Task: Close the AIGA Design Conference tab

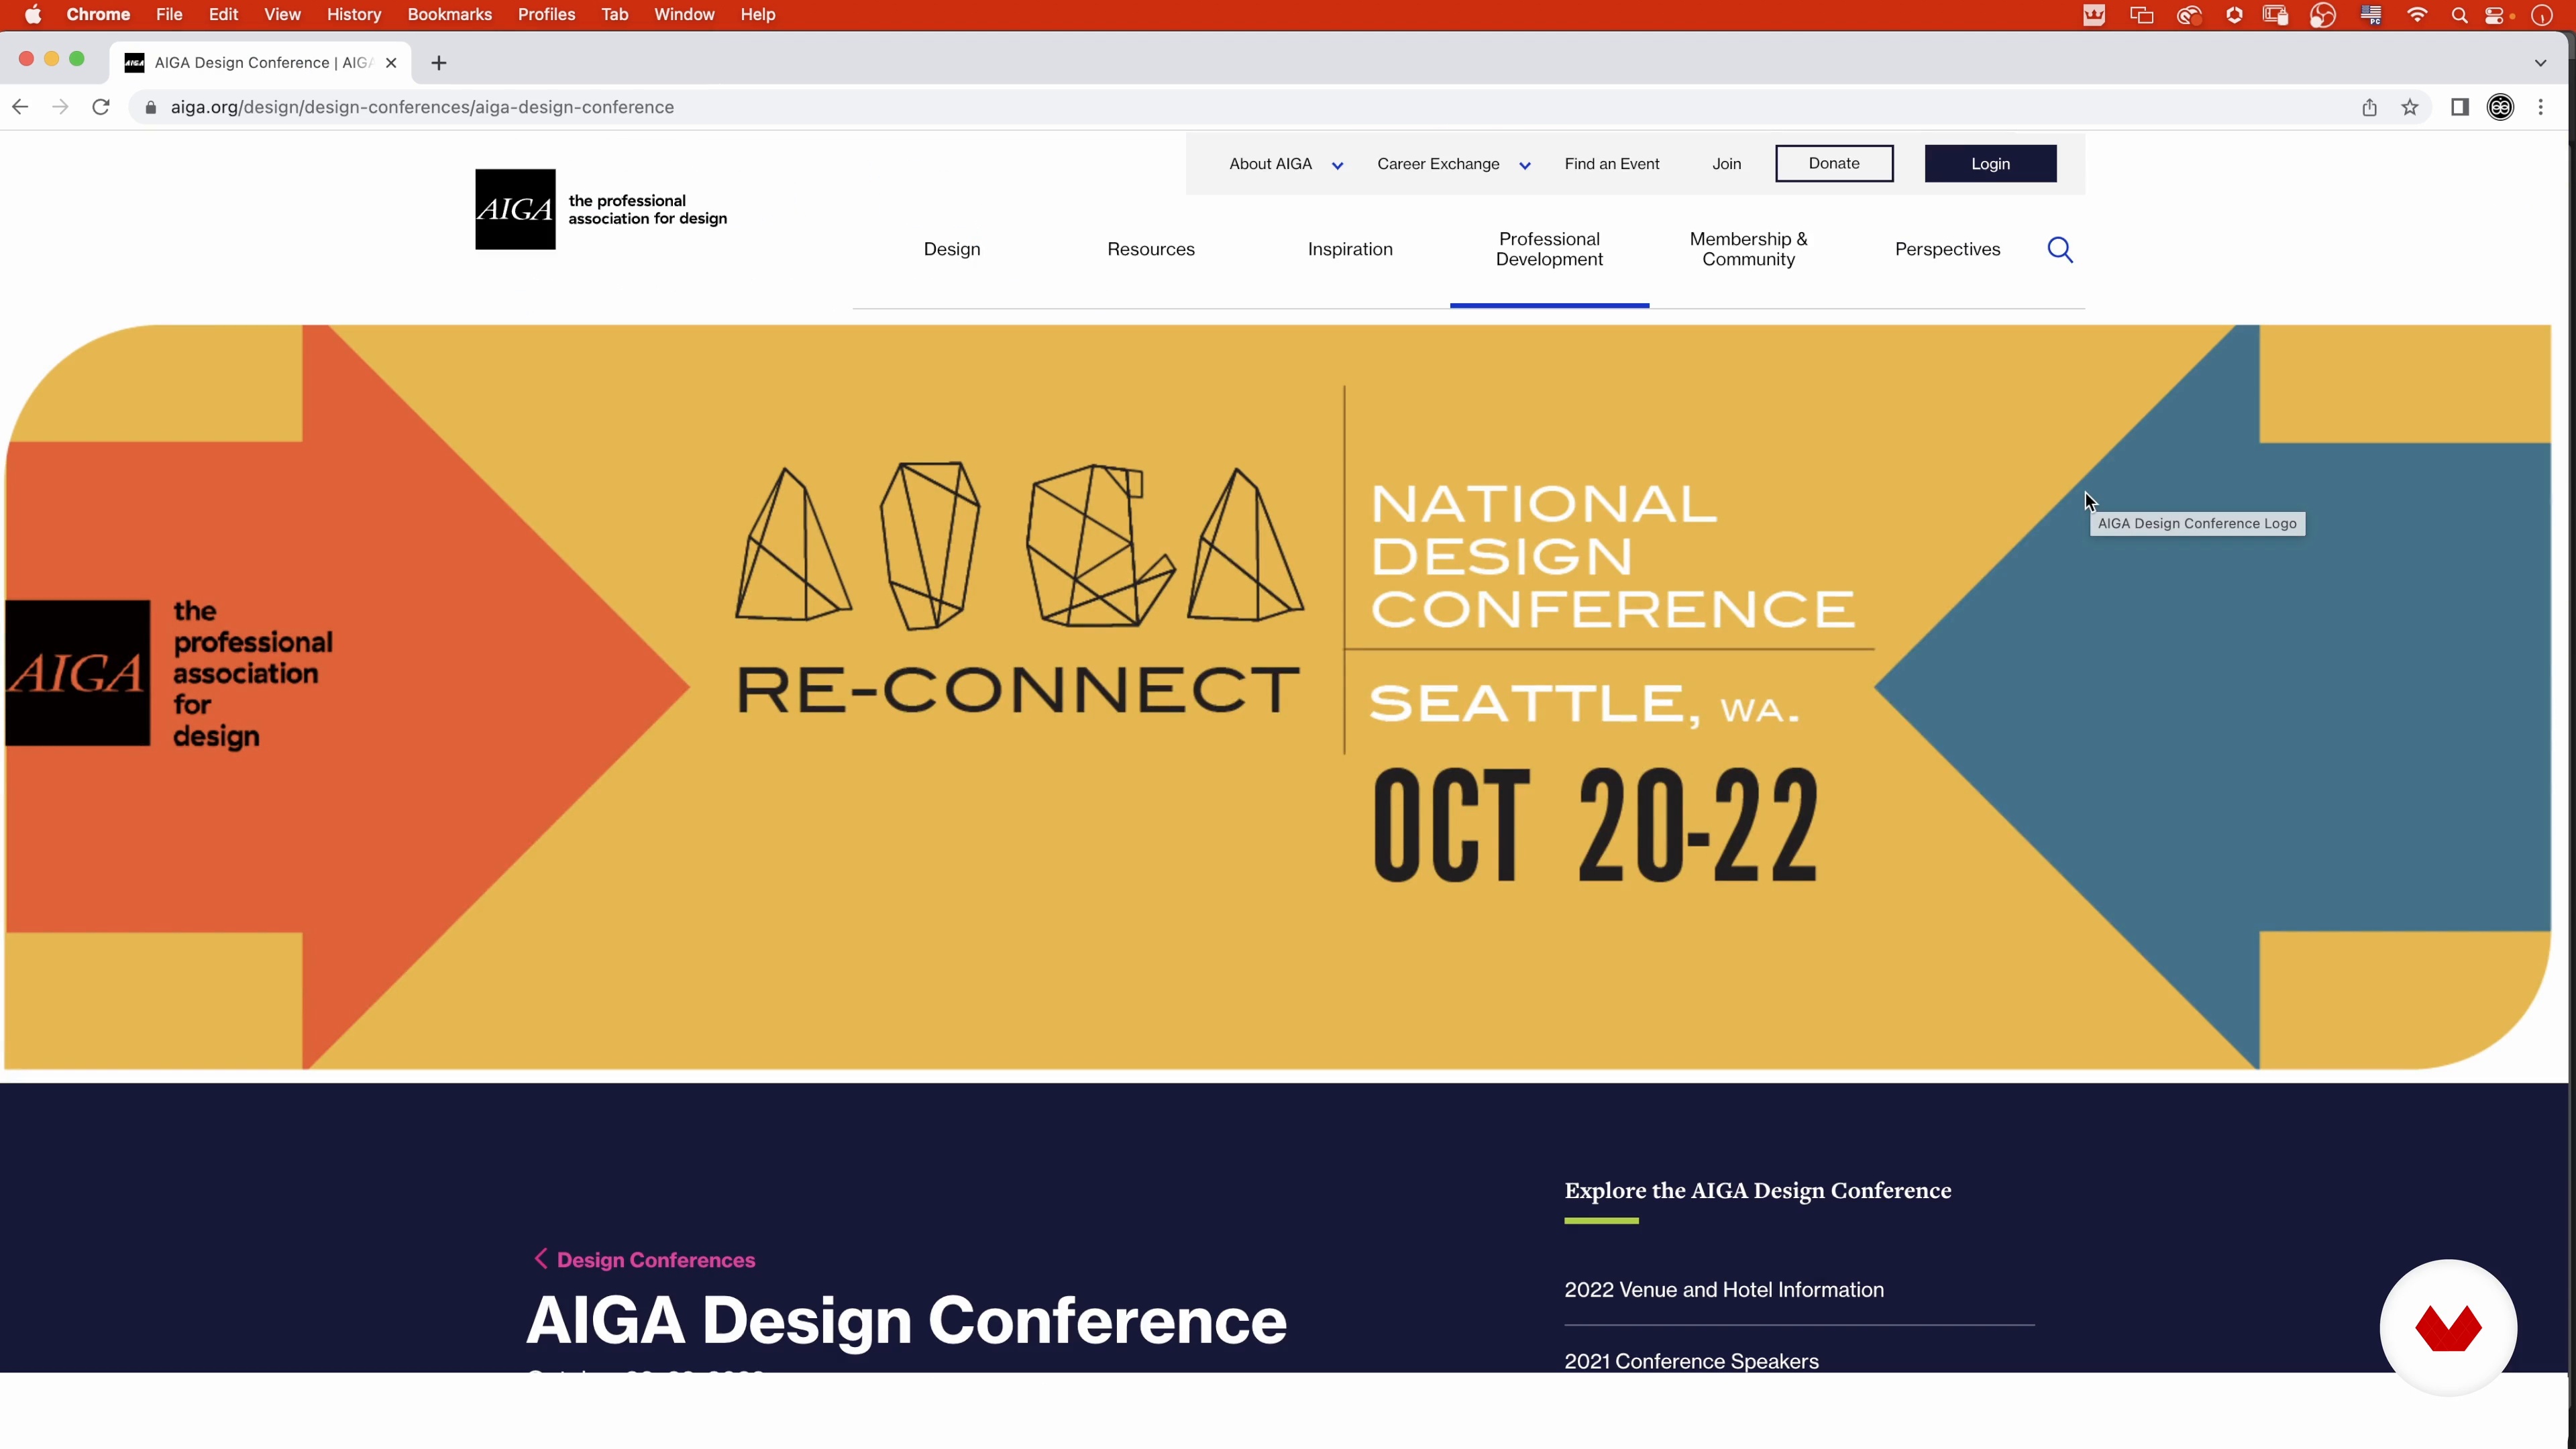Action: click(x=391, y=62)
